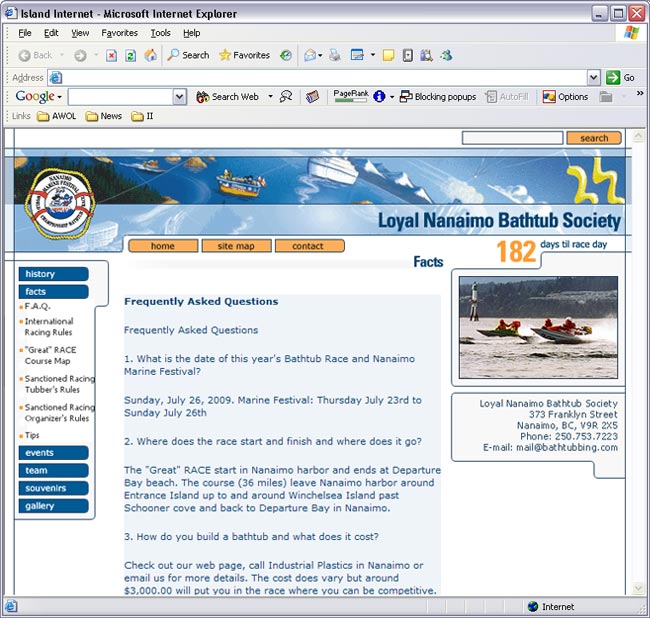
Task: Open the Edit menu
Action: point(51,33)
